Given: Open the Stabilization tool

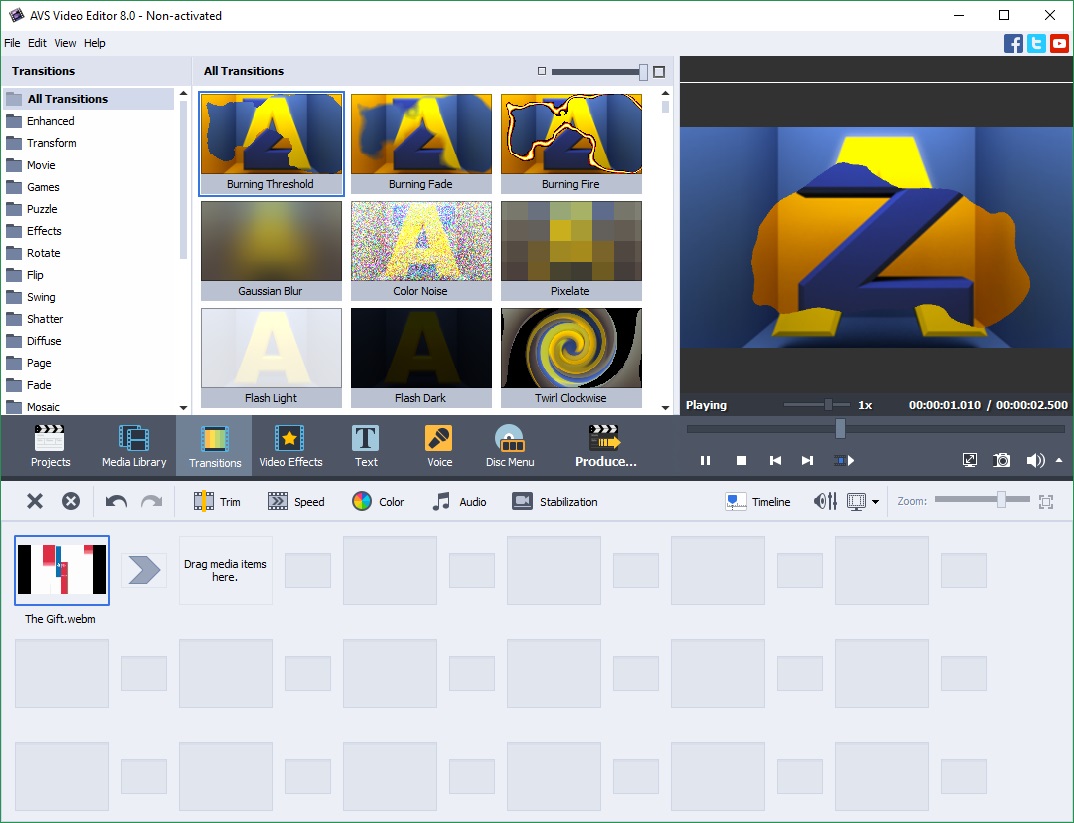Looking at the screenshot, I should click(555, 502).
